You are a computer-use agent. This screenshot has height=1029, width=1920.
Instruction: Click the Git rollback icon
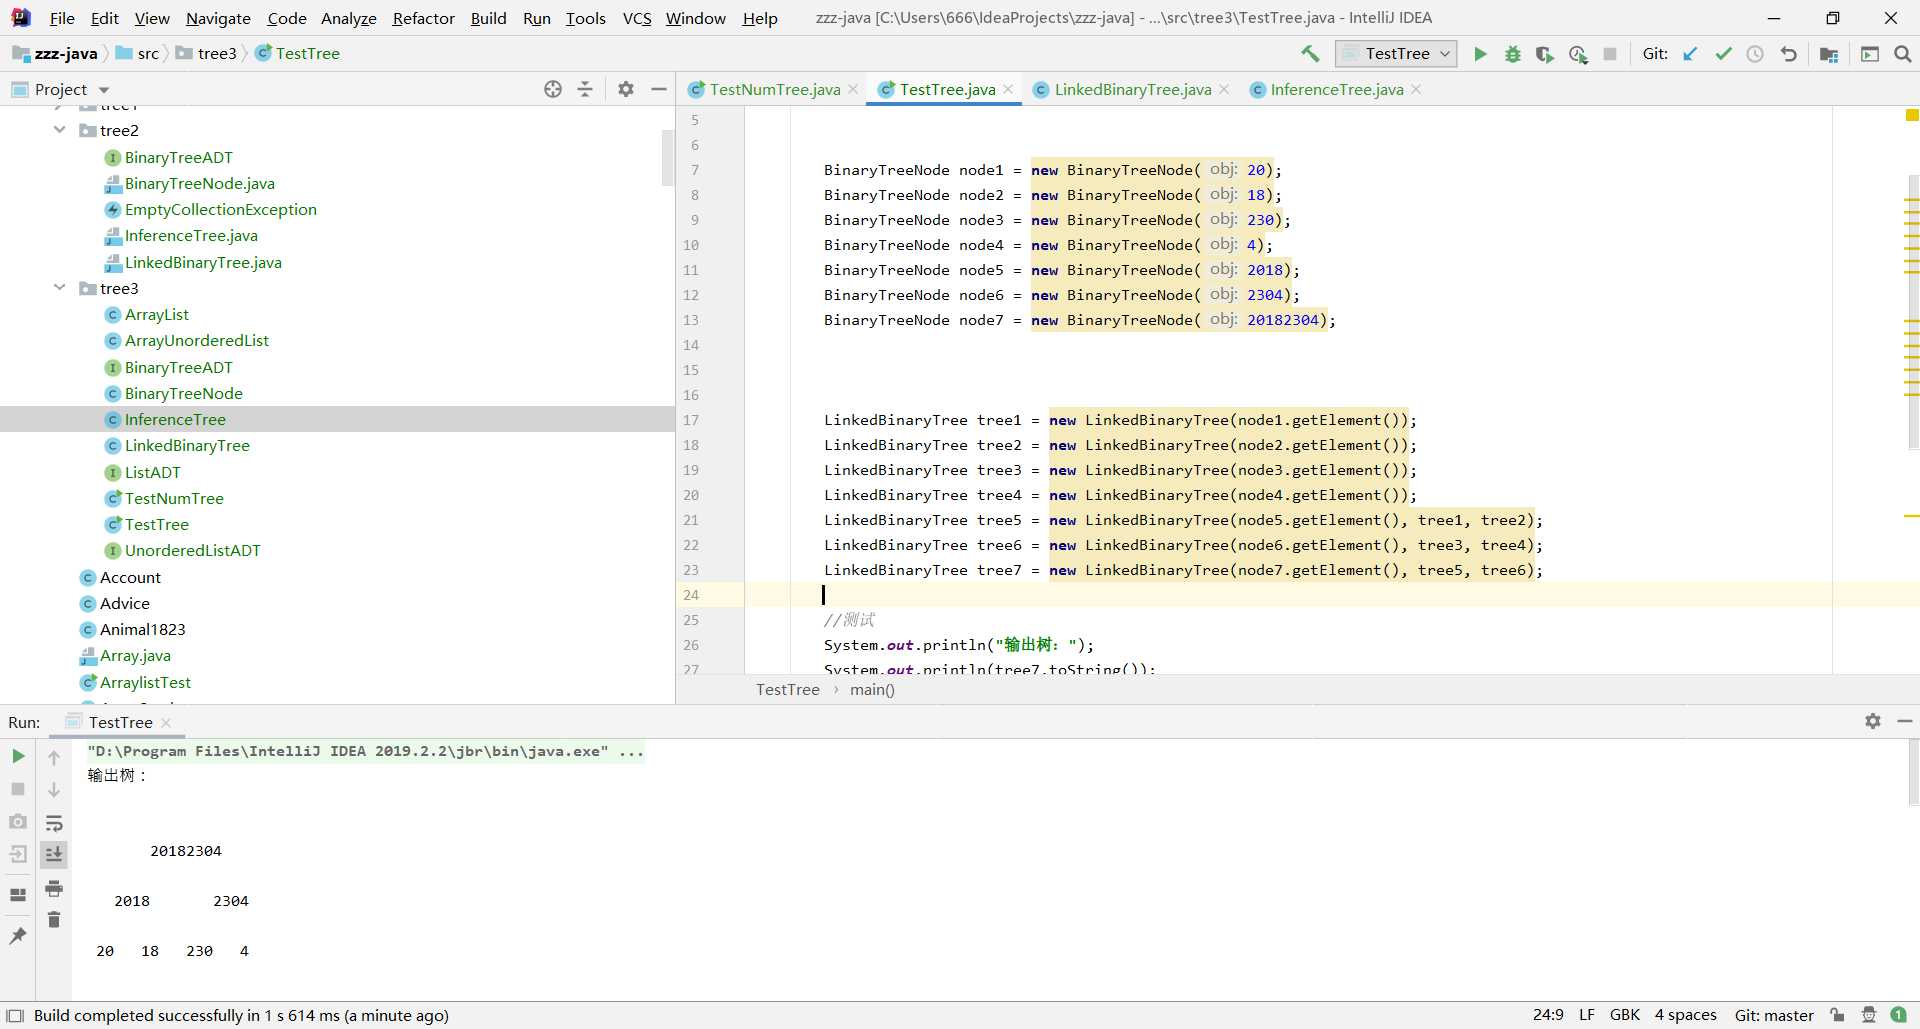click(1789, 54)
